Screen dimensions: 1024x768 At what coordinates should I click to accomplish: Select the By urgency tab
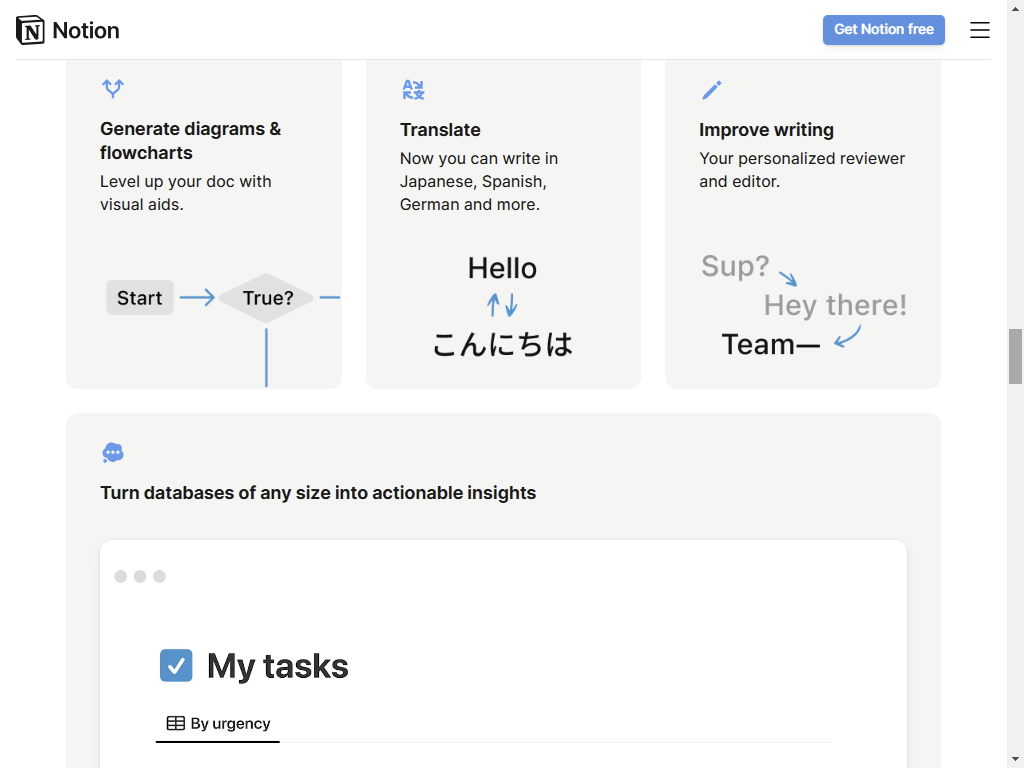click(x=217, y=724)
